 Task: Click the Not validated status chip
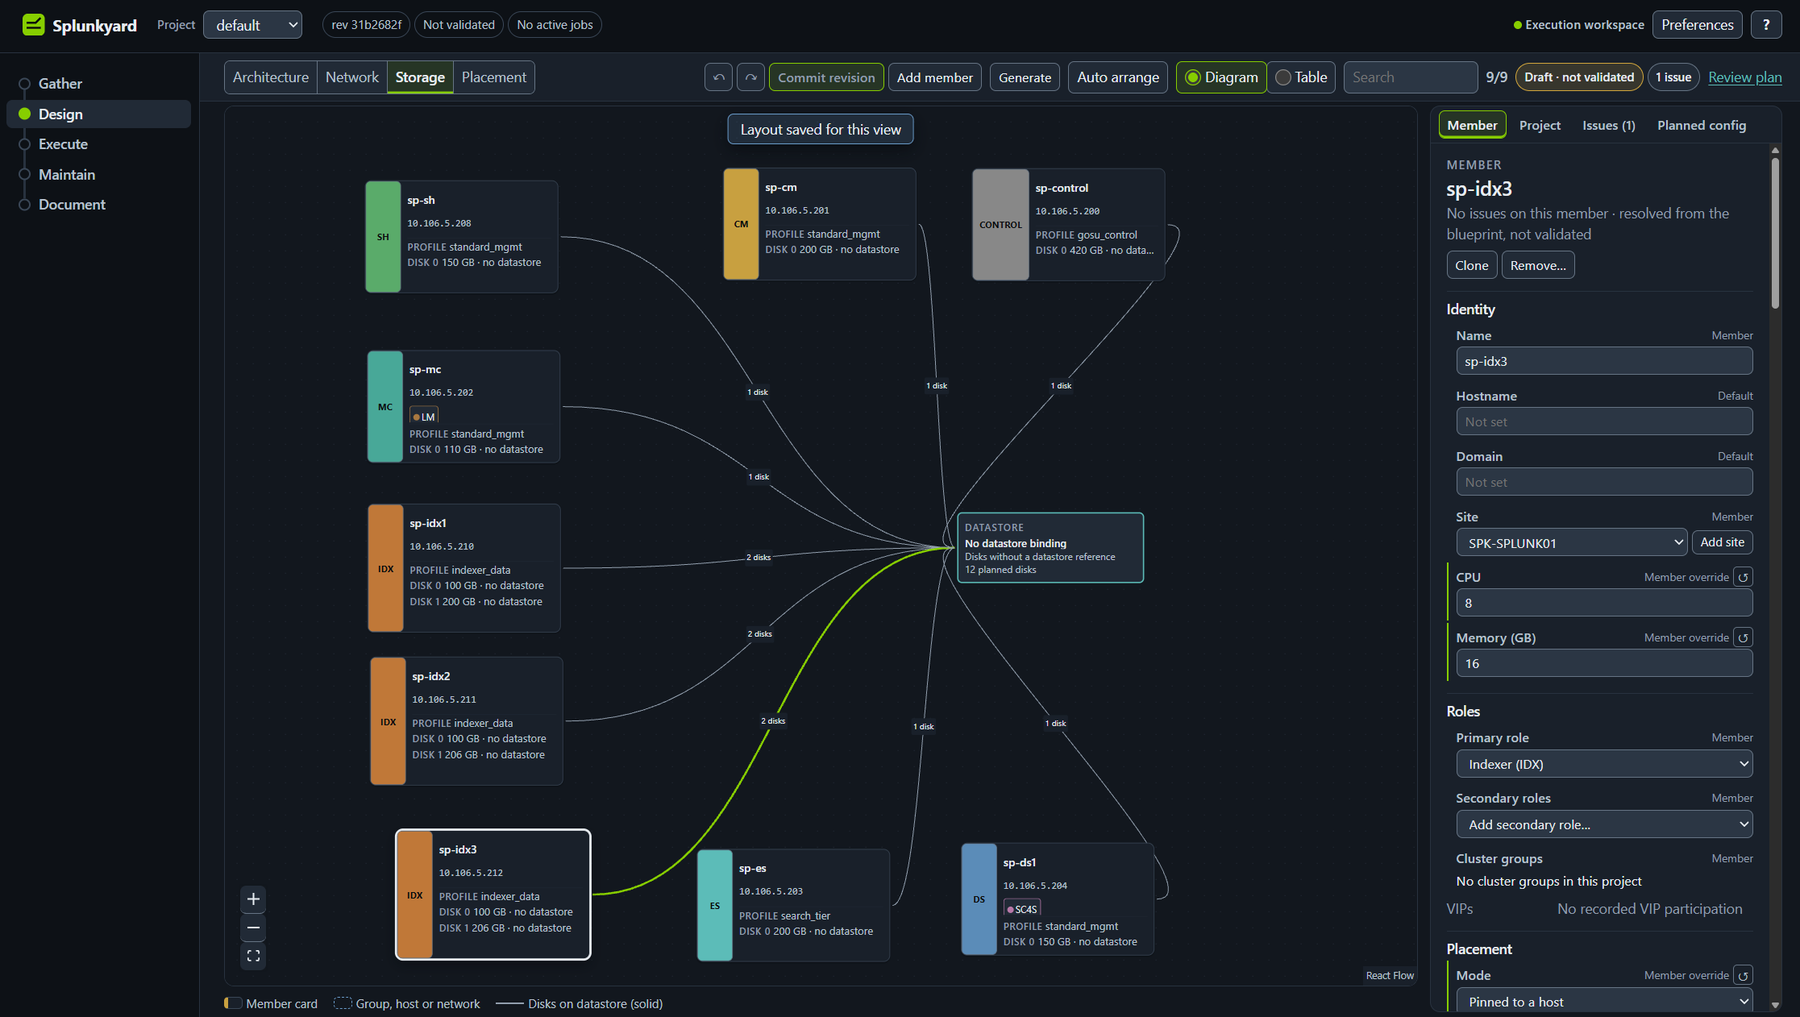[x=459, y=25]
